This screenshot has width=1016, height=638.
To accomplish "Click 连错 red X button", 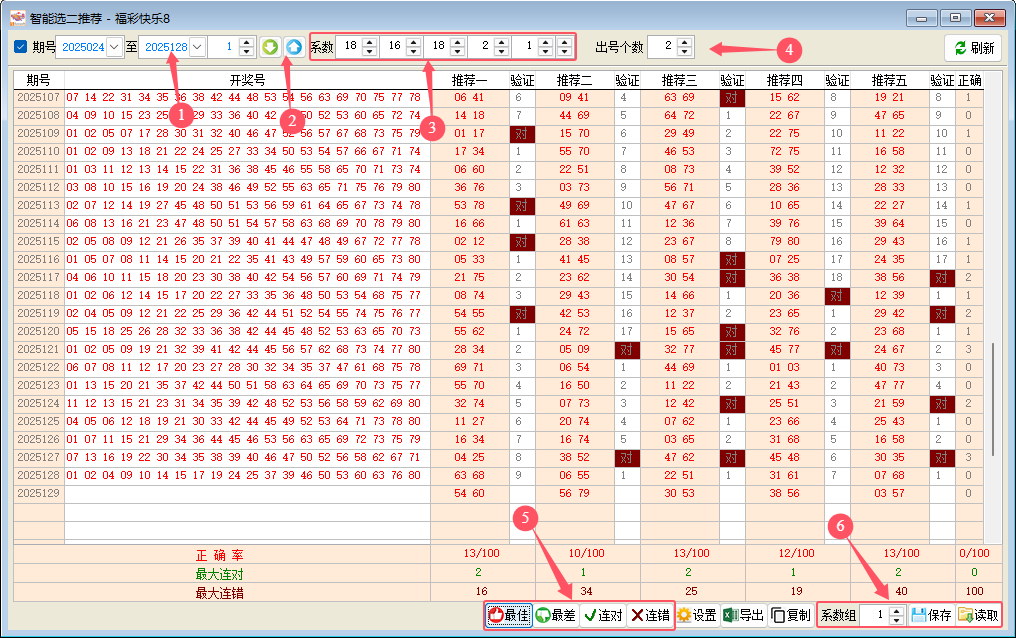I will [x=650, y=616].
